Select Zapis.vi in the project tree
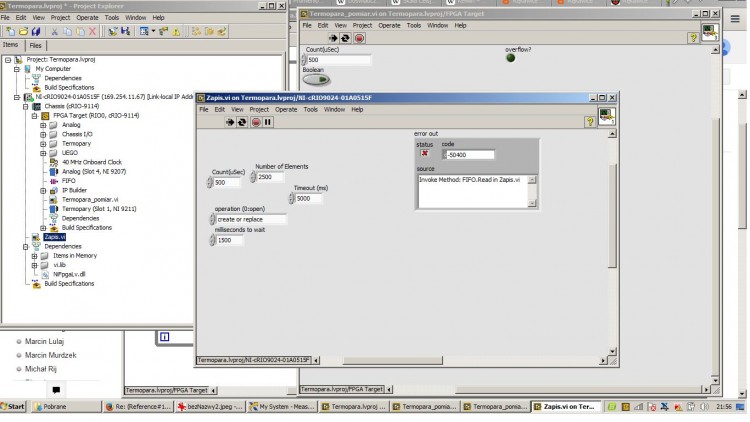 click(55, 237)
